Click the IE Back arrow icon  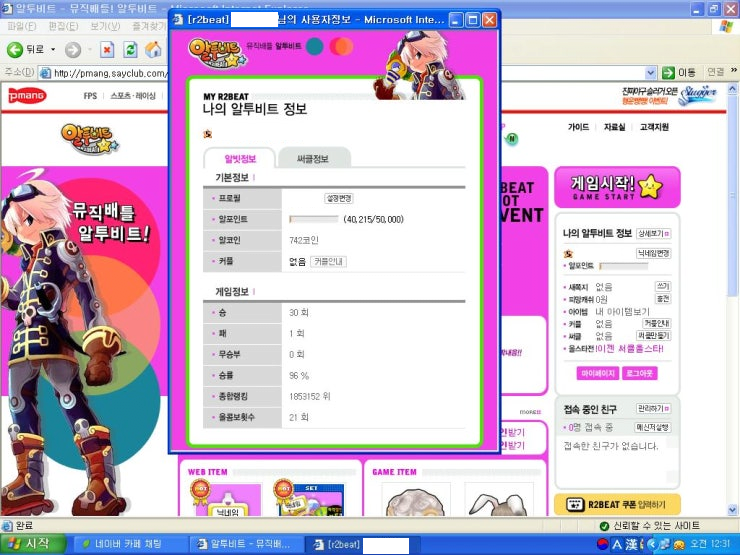[15, 50]
